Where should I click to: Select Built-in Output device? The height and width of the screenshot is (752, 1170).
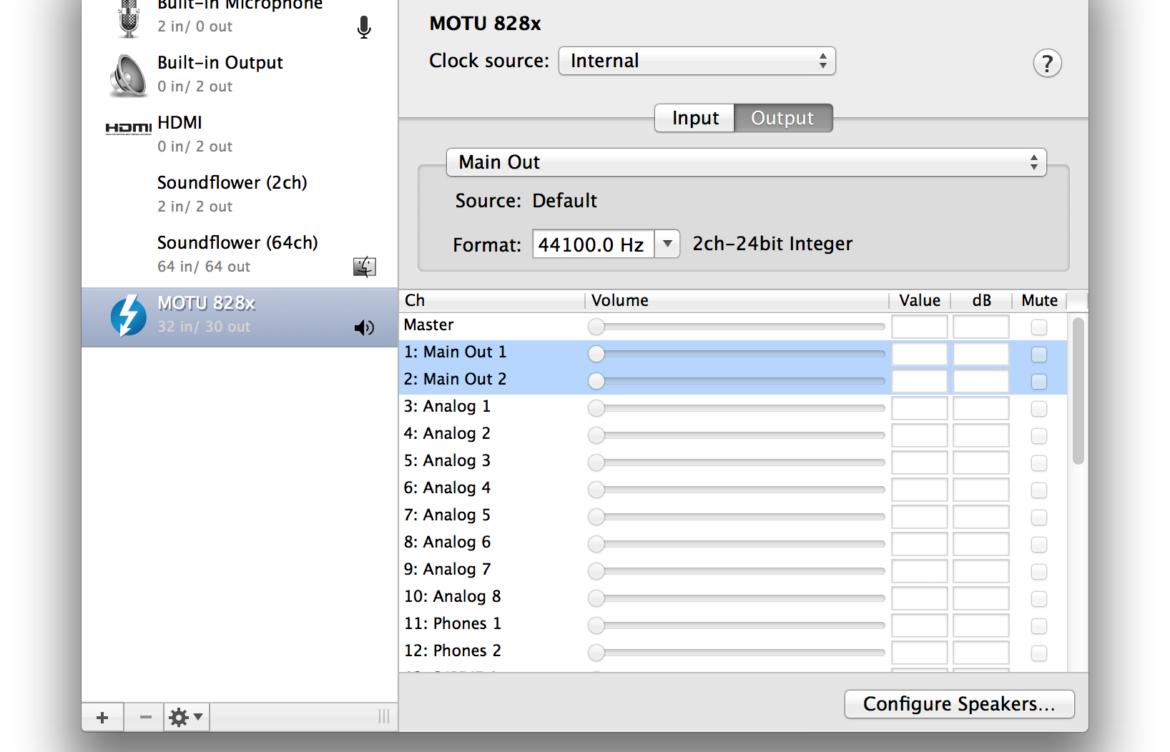click(240, 75)
